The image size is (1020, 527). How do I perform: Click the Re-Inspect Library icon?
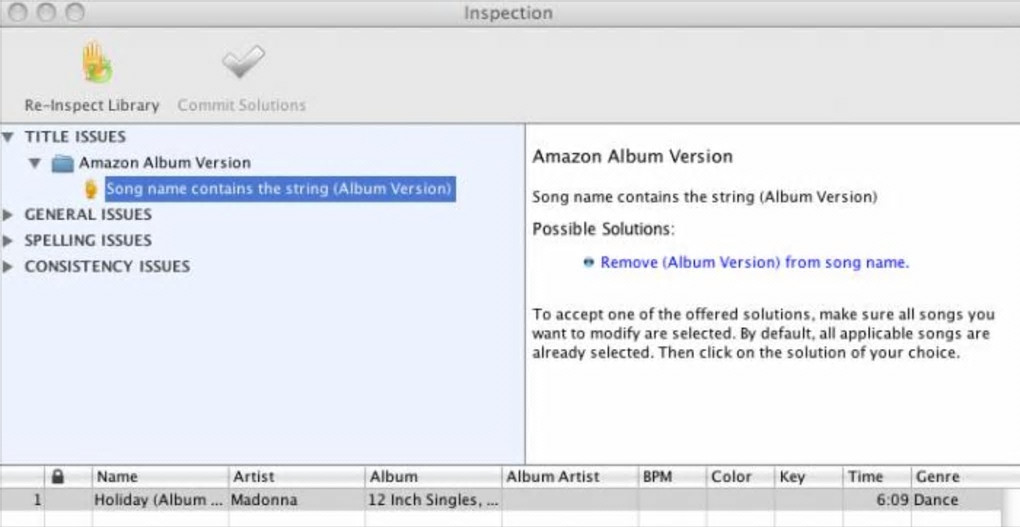(97, 64)
